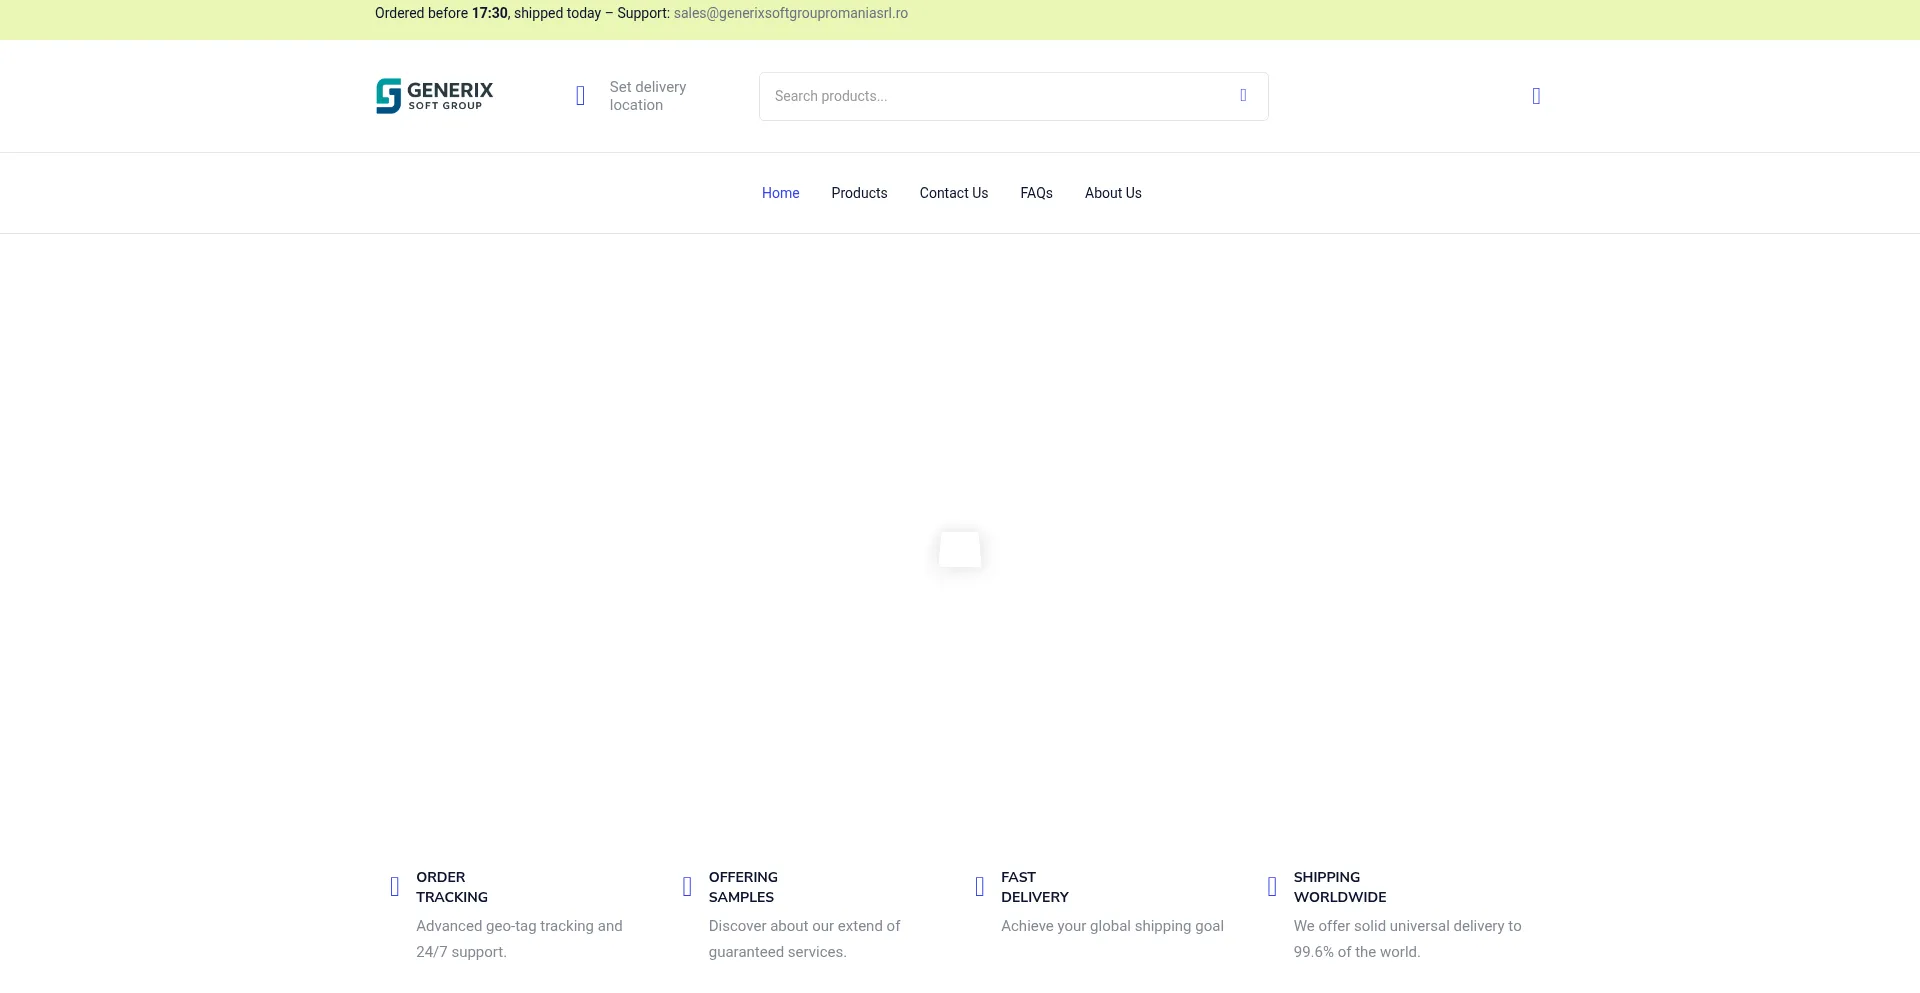Click the 'Ordered before 17:30, shipped today' notice
This screenshot has width=1920, height=993.
tap(488, 13)
